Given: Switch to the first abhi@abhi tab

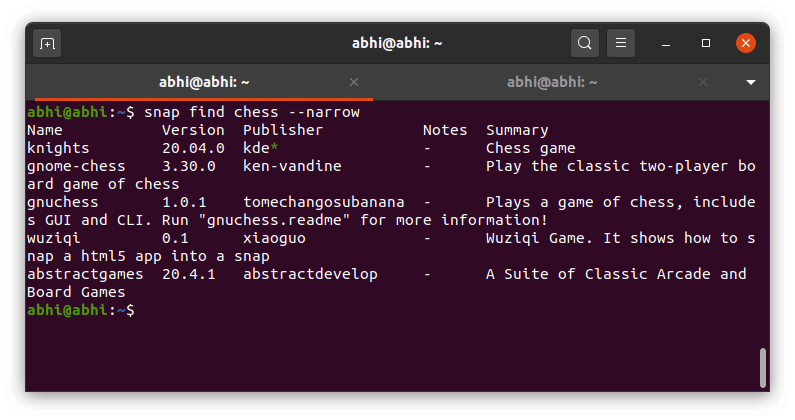Looking at the screenshot, I should click(204, 82).
